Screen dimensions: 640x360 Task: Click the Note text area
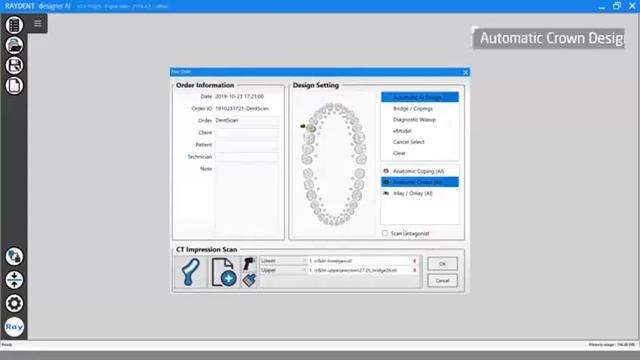[x=248, y=200]
